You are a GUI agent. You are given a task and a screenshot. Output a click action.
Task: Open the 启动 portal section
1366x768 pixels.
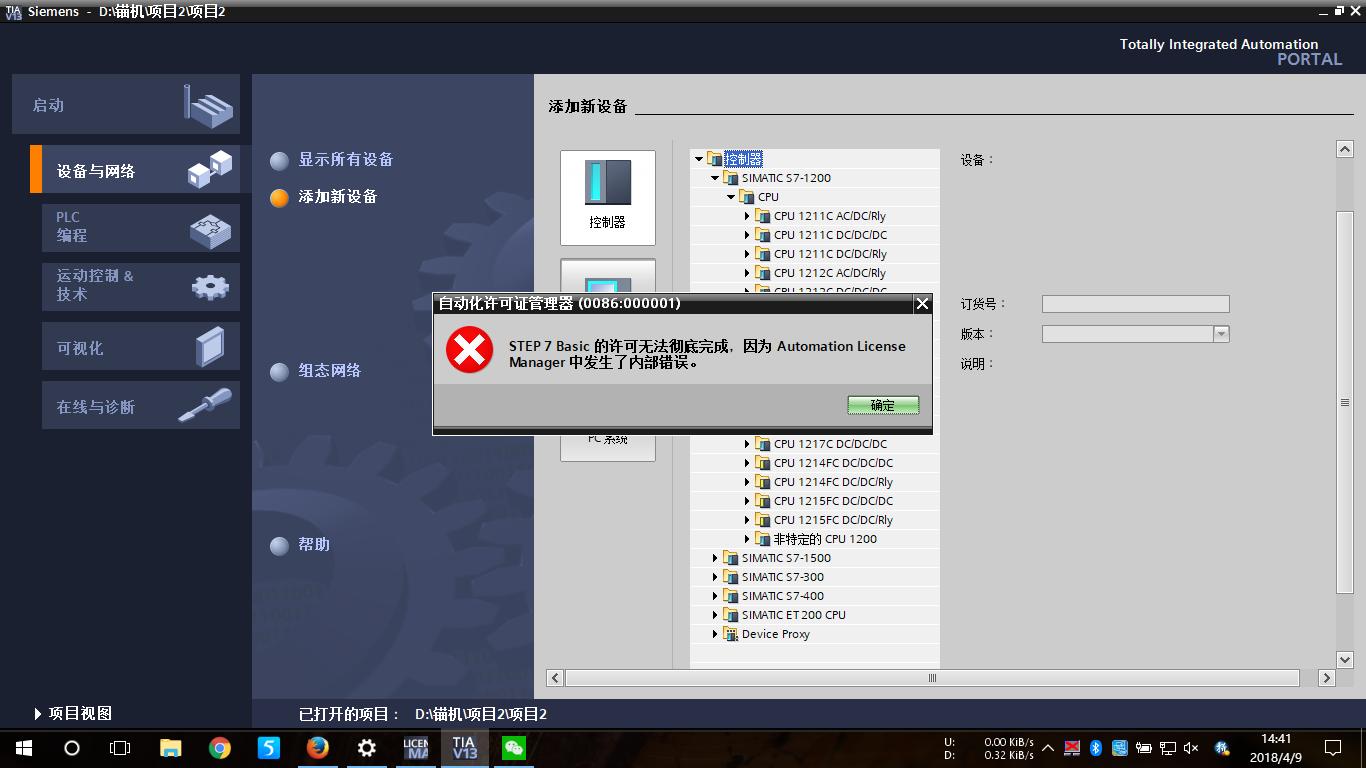126,104
